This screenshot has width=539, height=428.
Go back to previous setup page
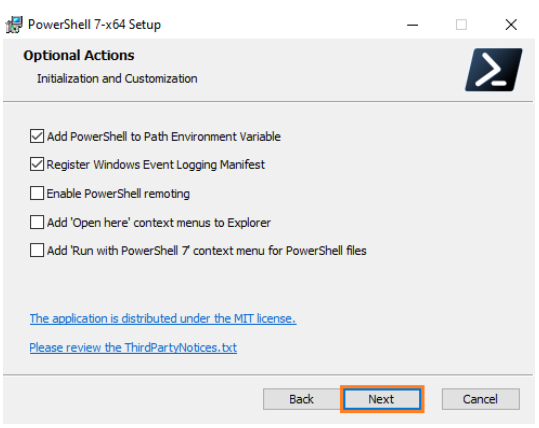point(301,399)
